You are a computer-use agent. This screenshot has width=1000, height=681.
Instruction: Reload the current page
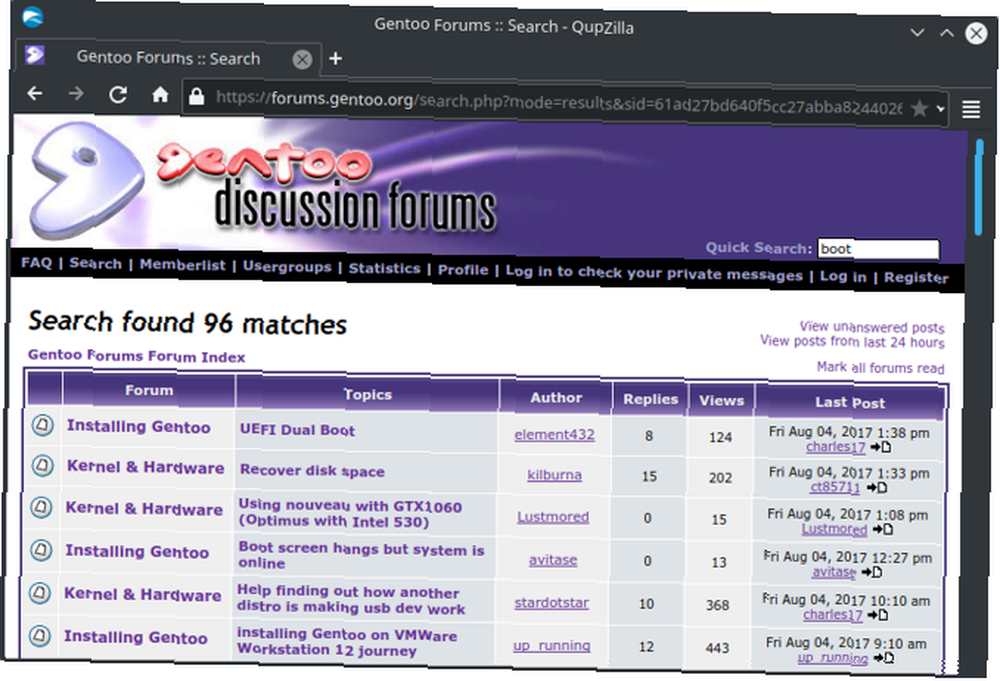(118, 95)
